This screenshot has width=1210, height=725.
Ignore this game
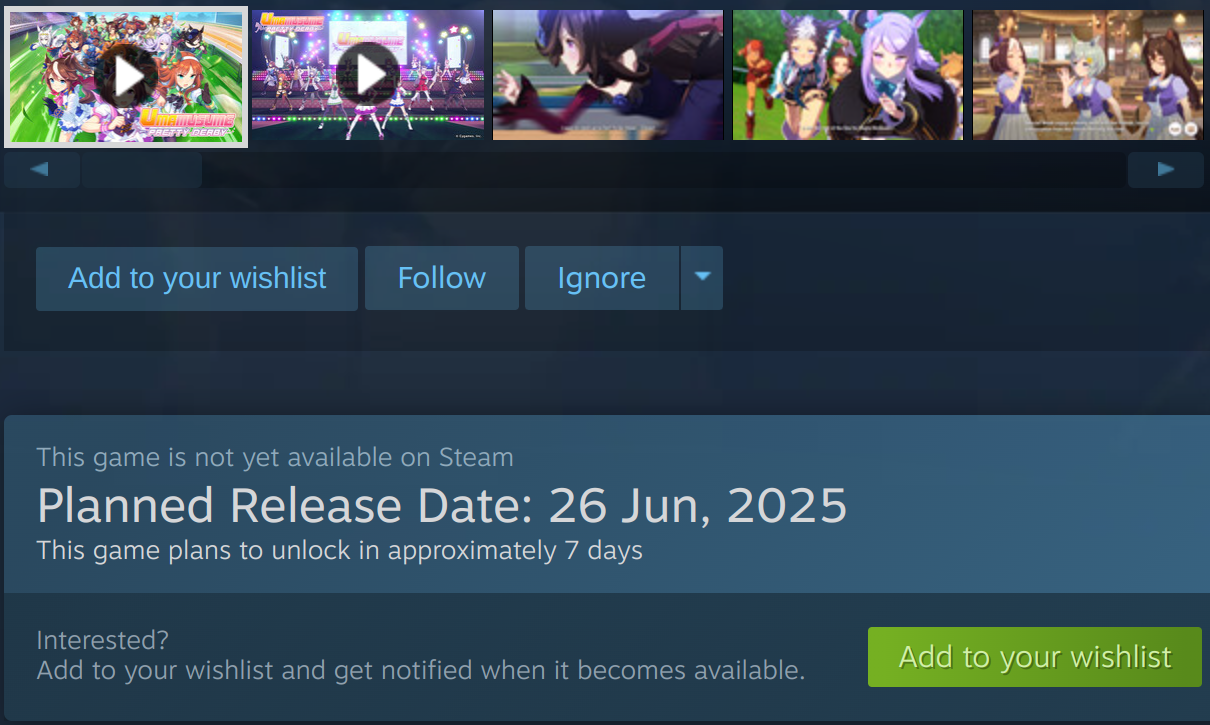click(x=602, y=278)
